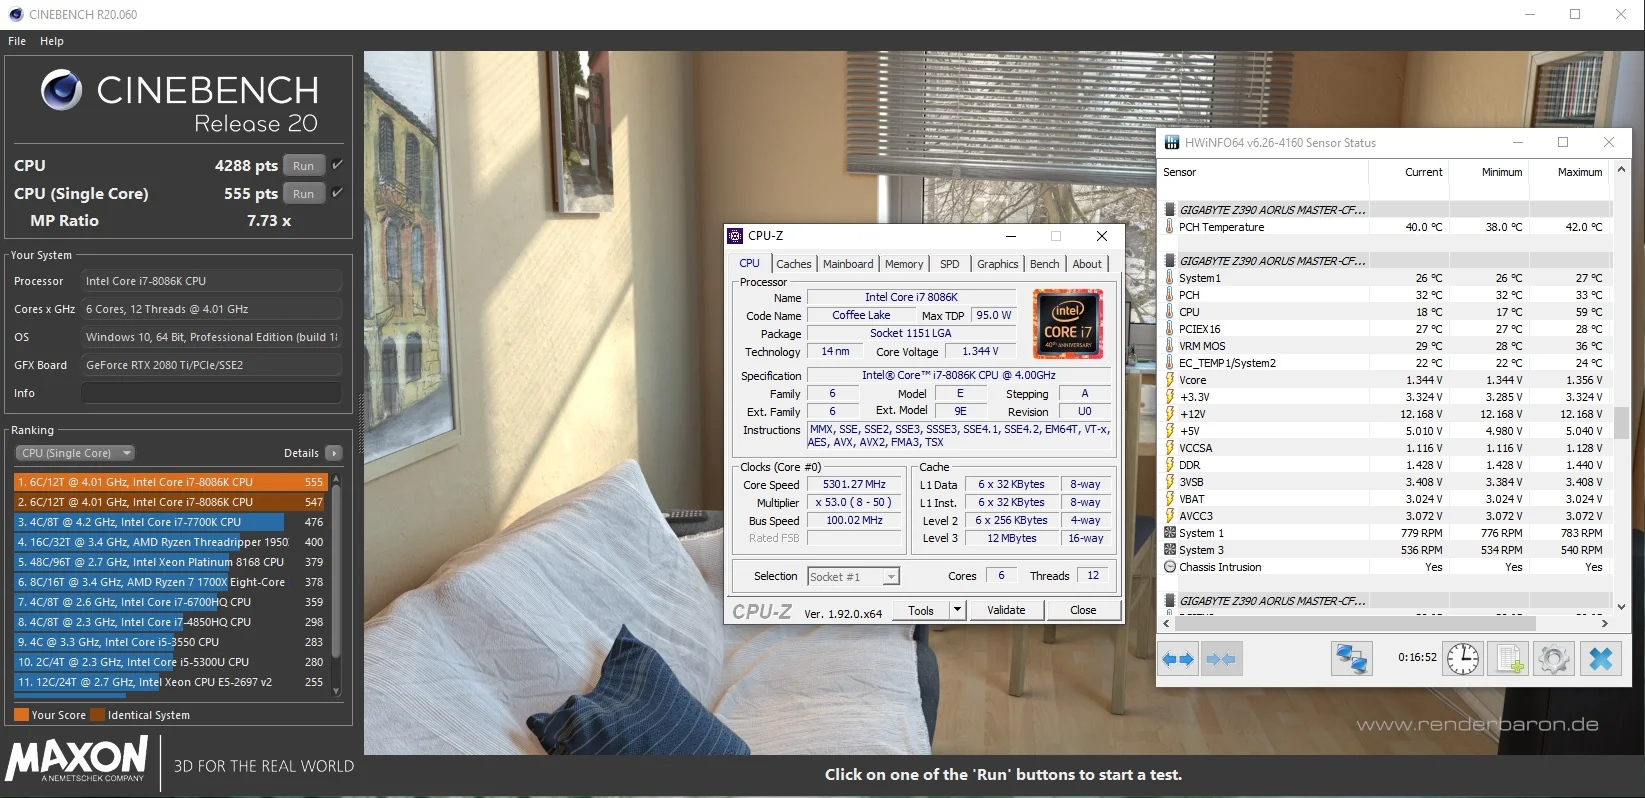Click the PCH Temperature thermometer icon in HWiNFO
This screenshot has height=798, width=1645.
click(1170, 227)
